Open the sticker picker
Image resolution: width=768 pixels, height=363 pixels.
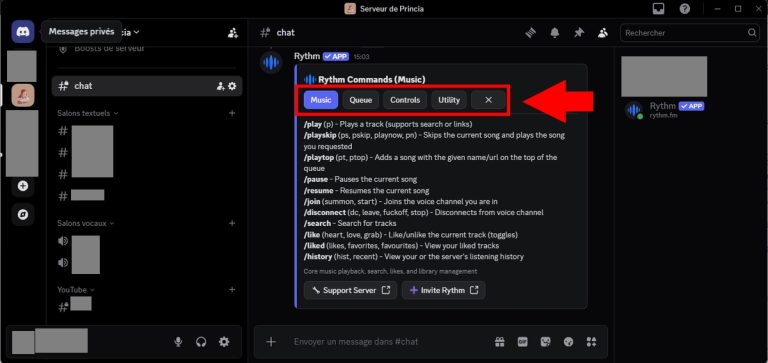point(545,341)
